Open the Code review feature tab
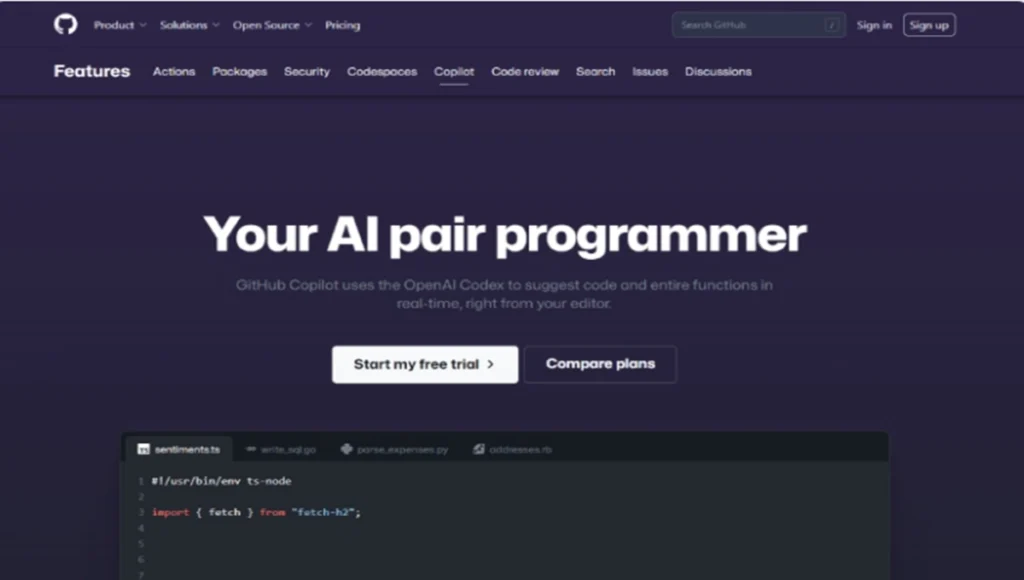 [525, 71]
